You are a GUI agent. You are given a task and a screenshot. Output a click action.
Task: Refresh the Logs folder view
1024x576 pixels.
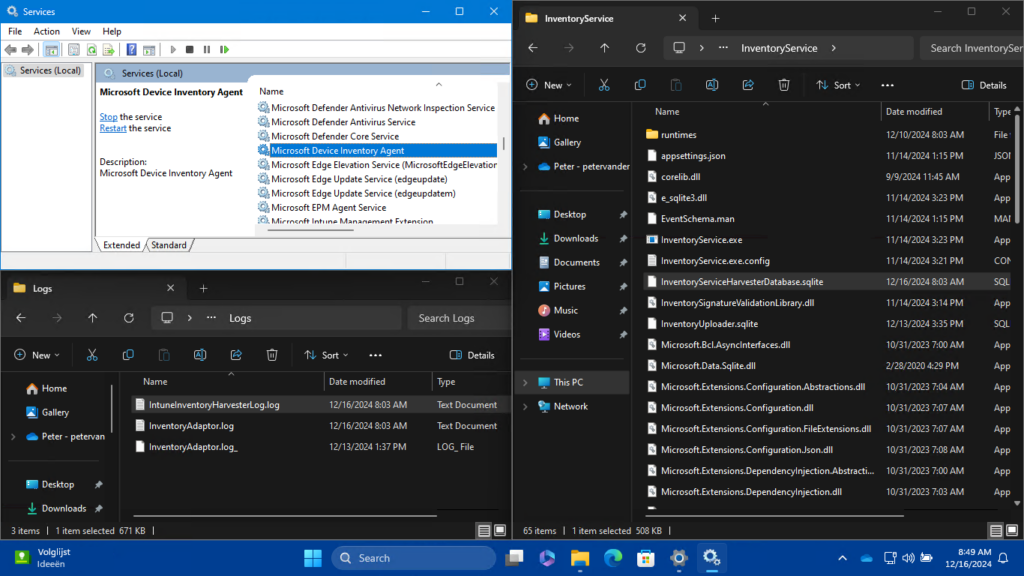(129, 318)
